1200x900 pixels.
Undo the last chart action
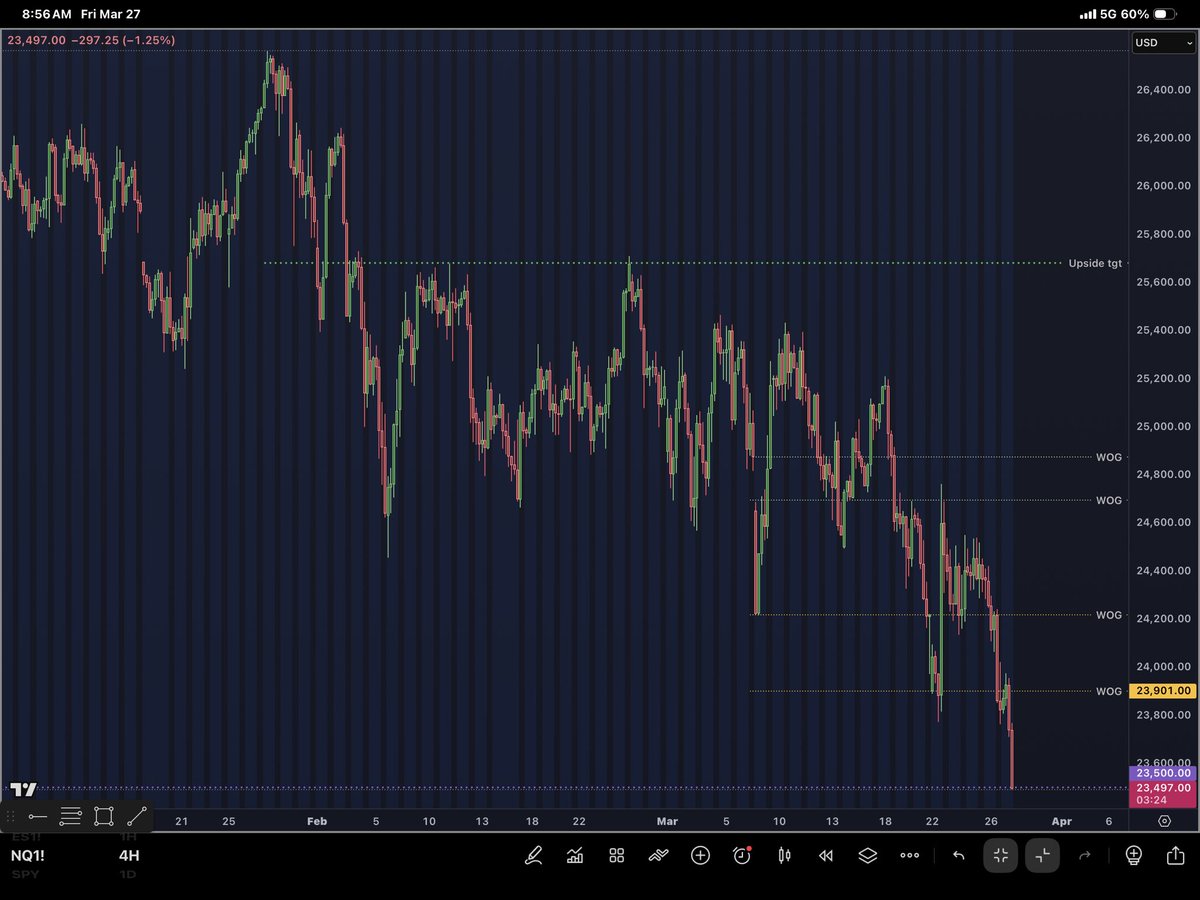click(956, 856)
